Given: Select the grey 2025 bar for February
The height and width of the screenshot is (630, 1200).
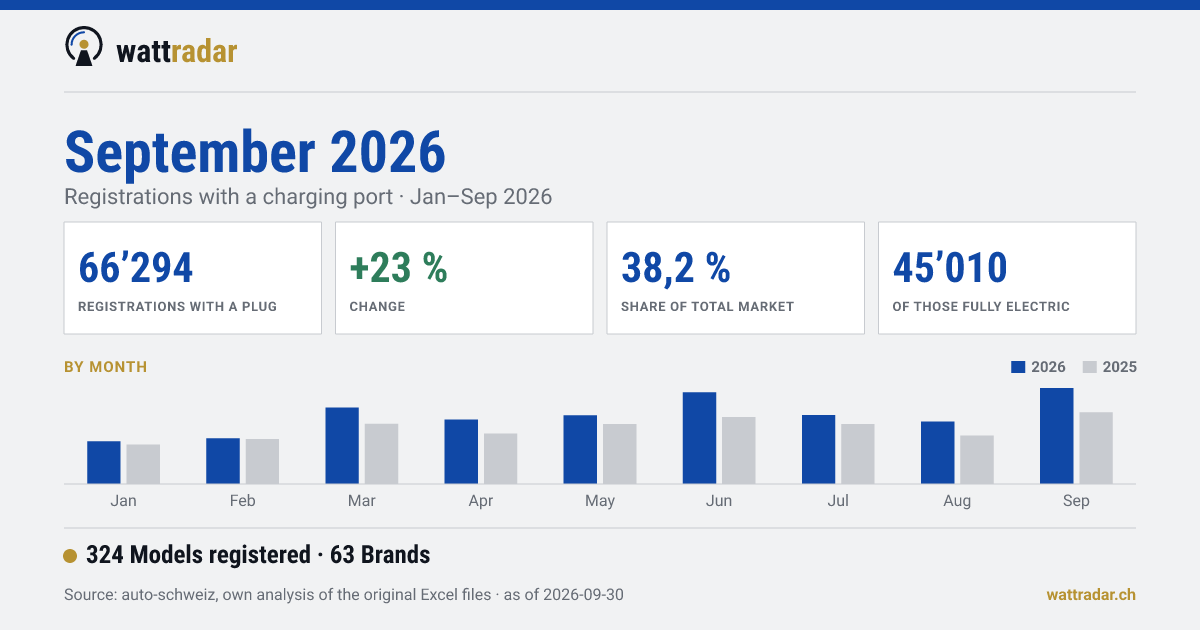Looking at the screenshot, I should point(262,461).
